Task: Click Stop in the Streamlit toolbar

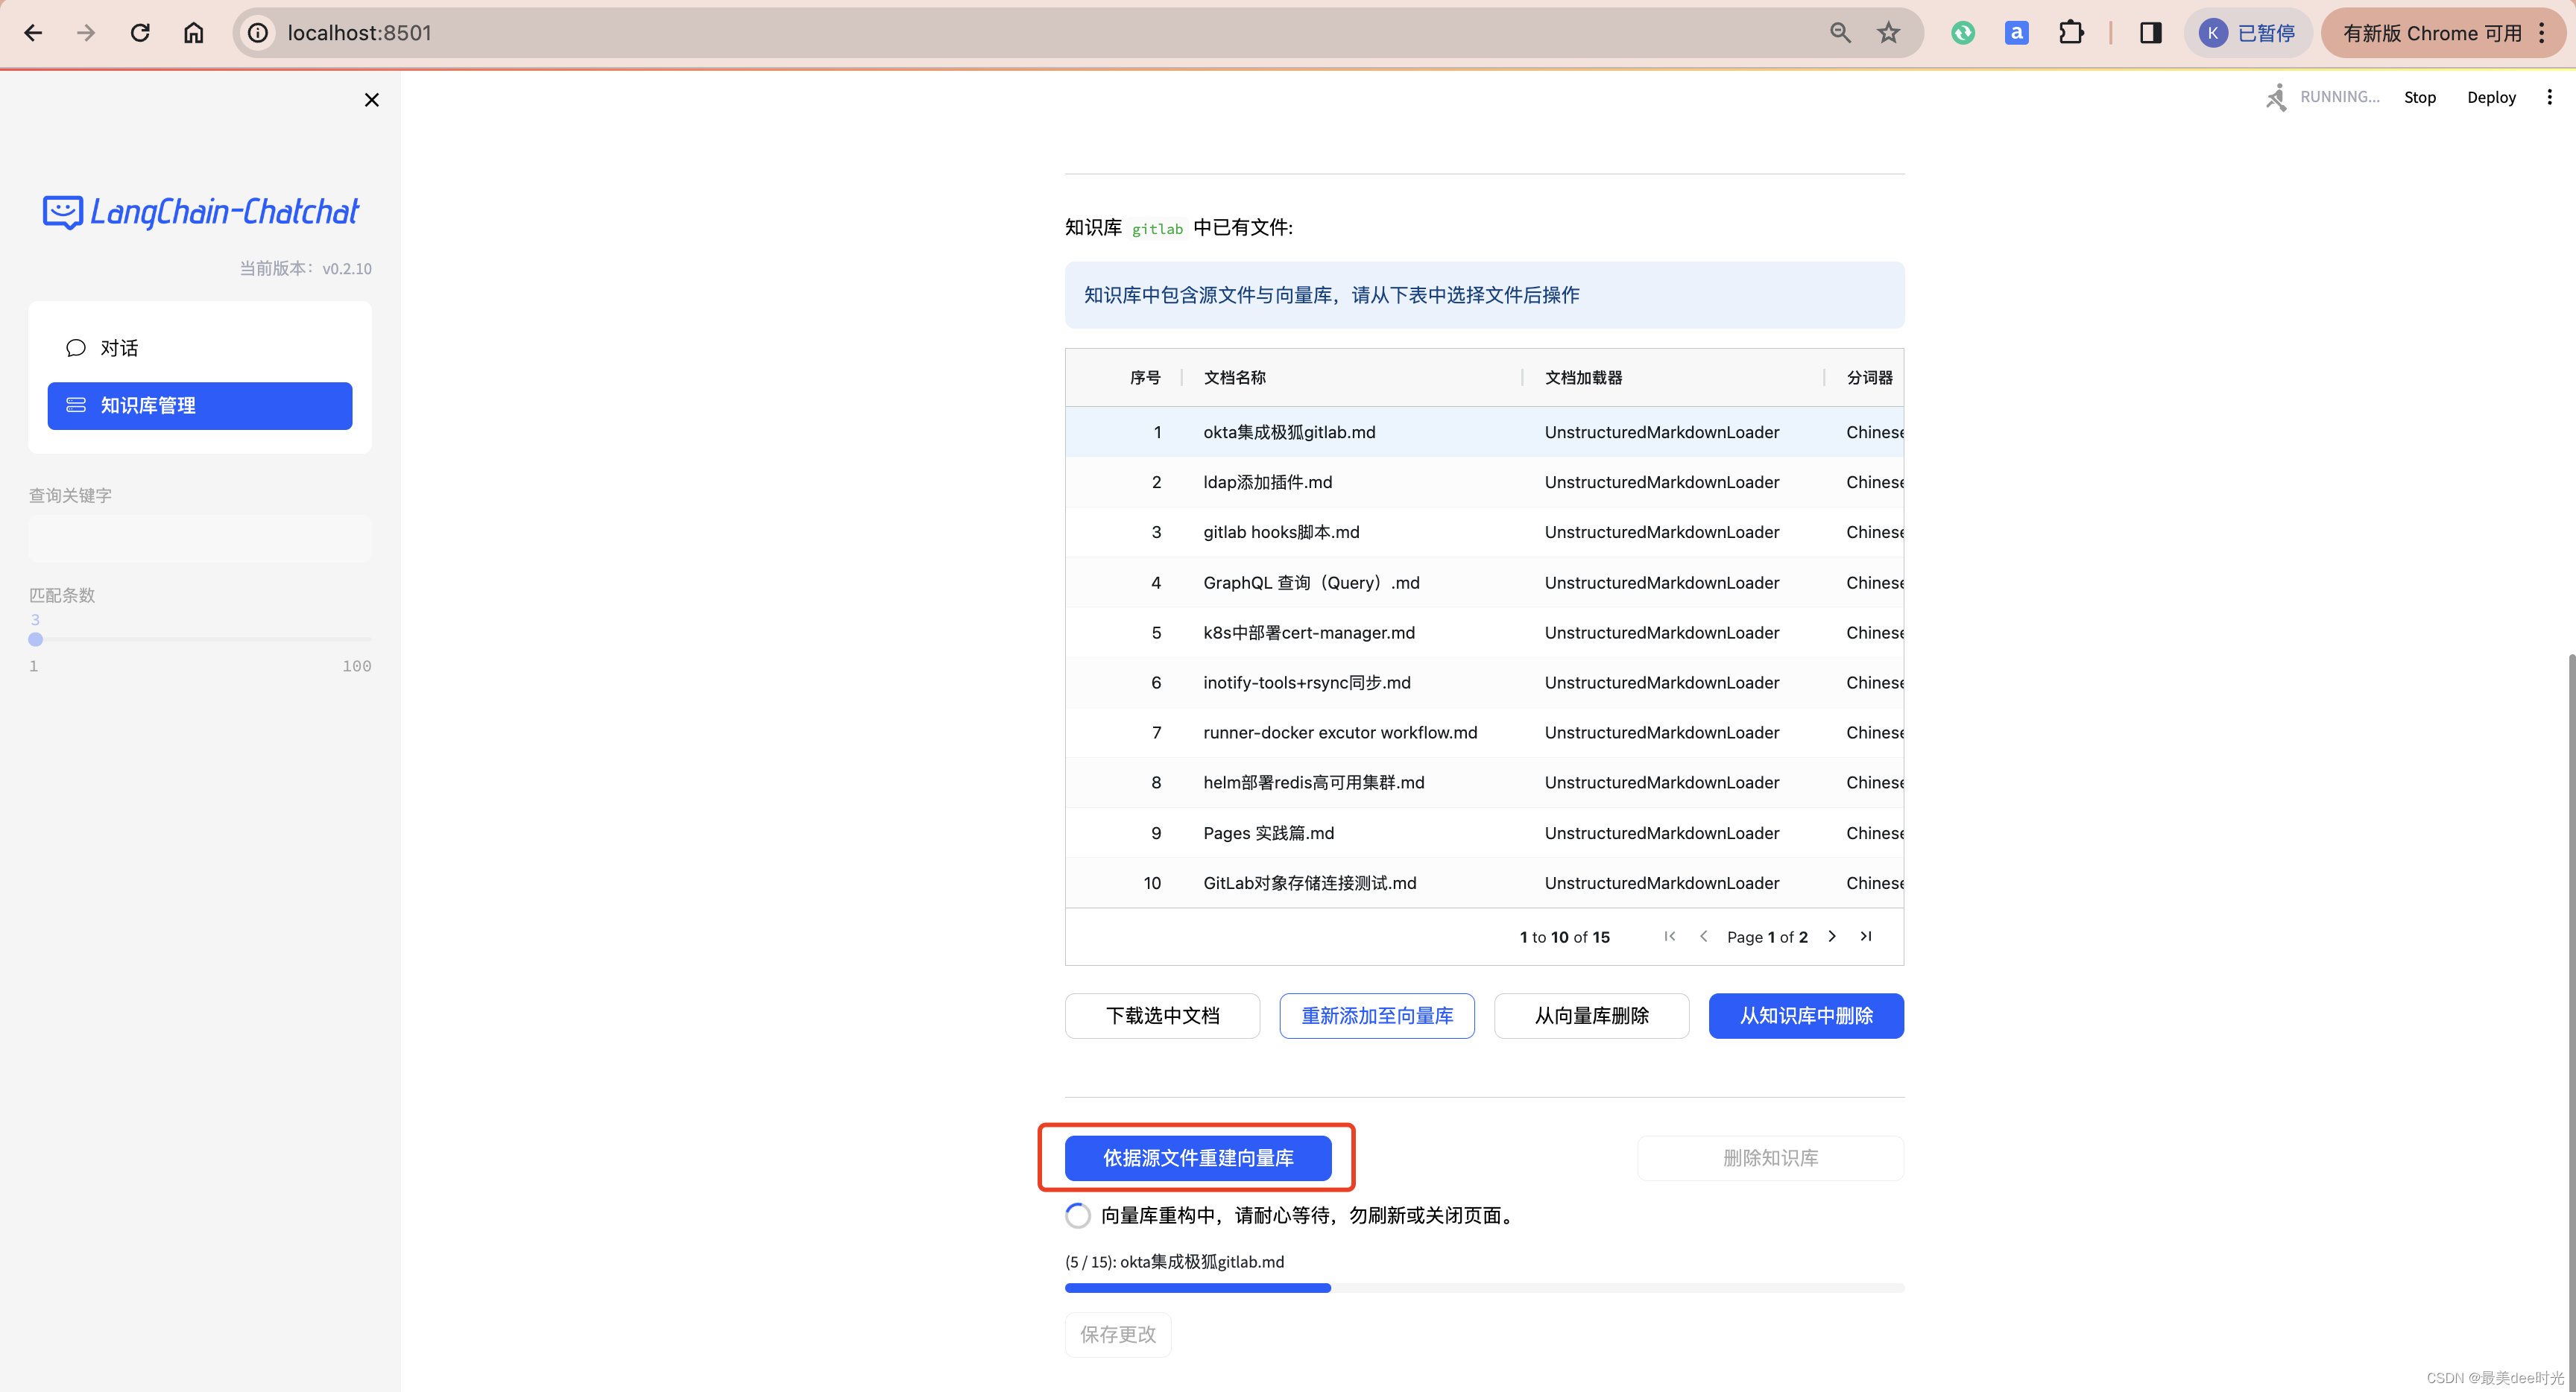Action: click(x=2420, y=97)
